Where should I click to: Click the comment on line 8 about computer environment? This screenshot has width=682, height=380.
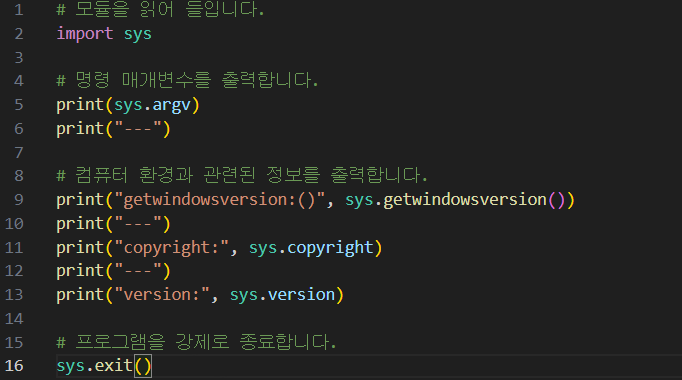(x=242, y=175)
